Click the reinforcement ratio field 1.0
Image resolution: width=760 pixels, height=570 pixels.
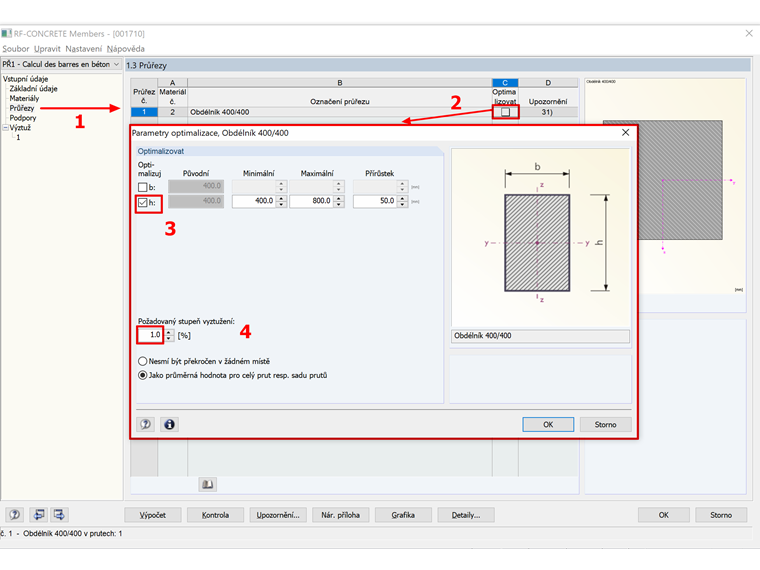coord(150,335)
